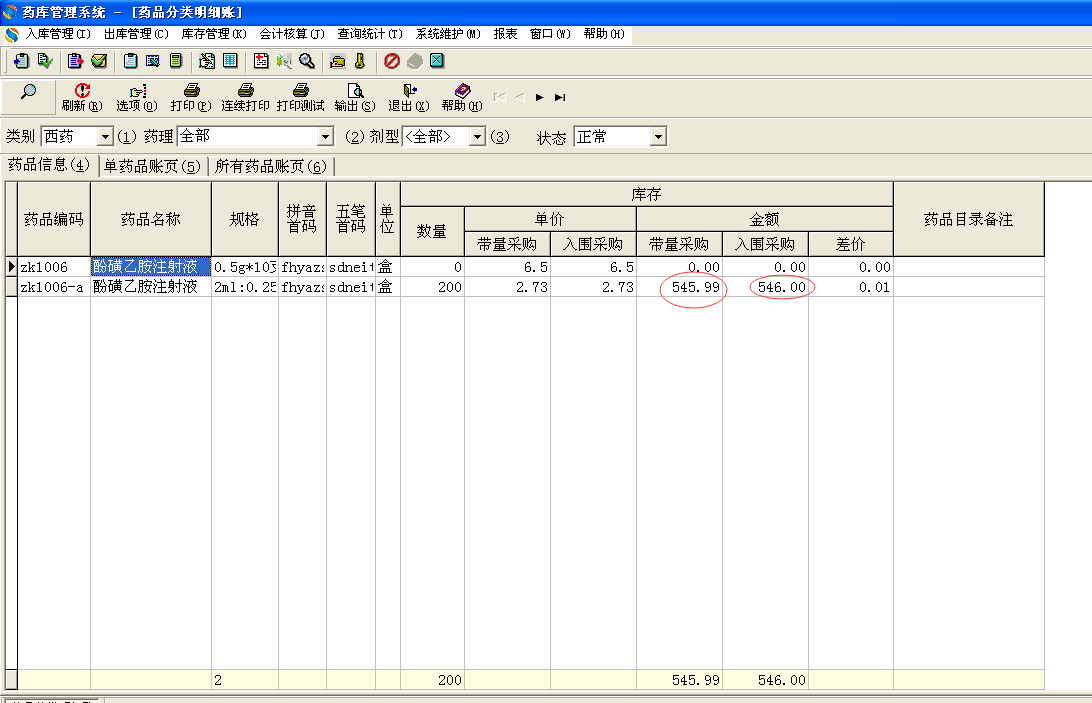
Task: Open 会计核算(J) menu
Action: click(x=292, y=34)
